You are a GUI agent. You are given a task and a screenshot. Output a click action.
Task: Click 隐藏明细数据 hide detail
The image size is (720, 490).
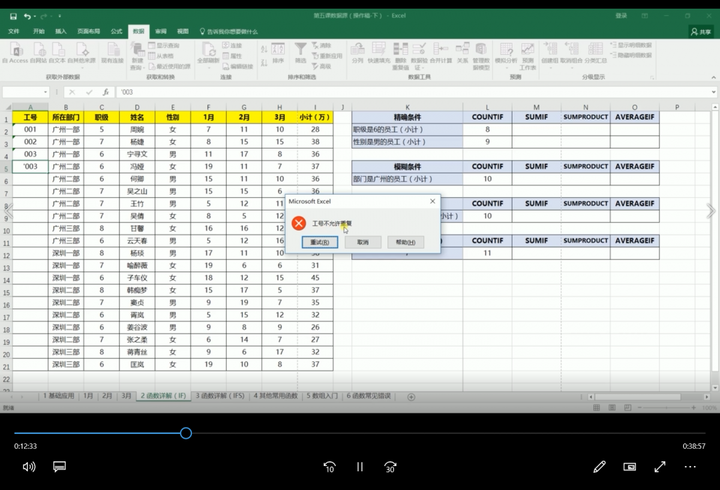click(631, 55)
